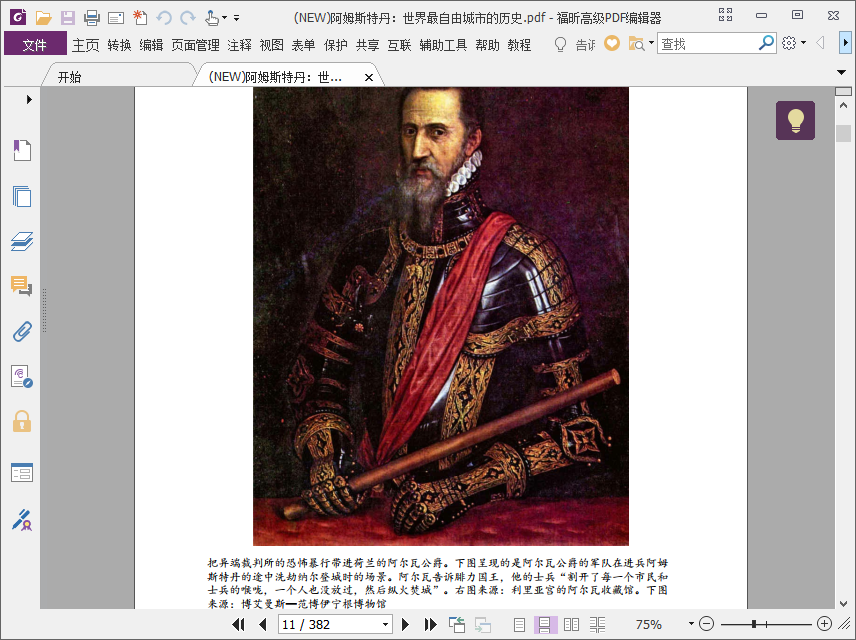856x640 pixels.
Task: Open the 帮助 ribbon tab
Action: click(488, 45)
